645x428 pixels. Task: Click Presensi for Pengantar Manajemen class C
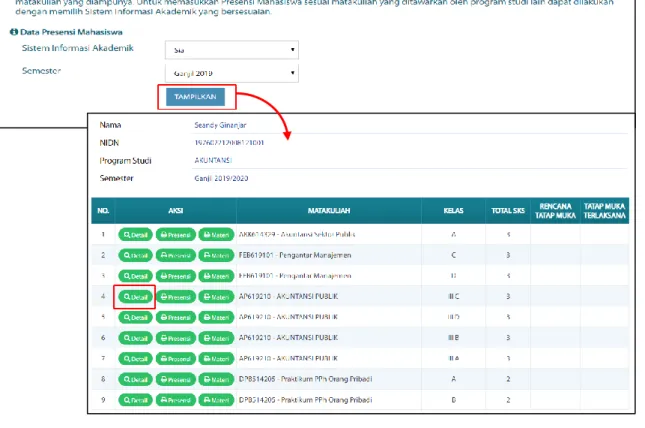click(176, 255)
